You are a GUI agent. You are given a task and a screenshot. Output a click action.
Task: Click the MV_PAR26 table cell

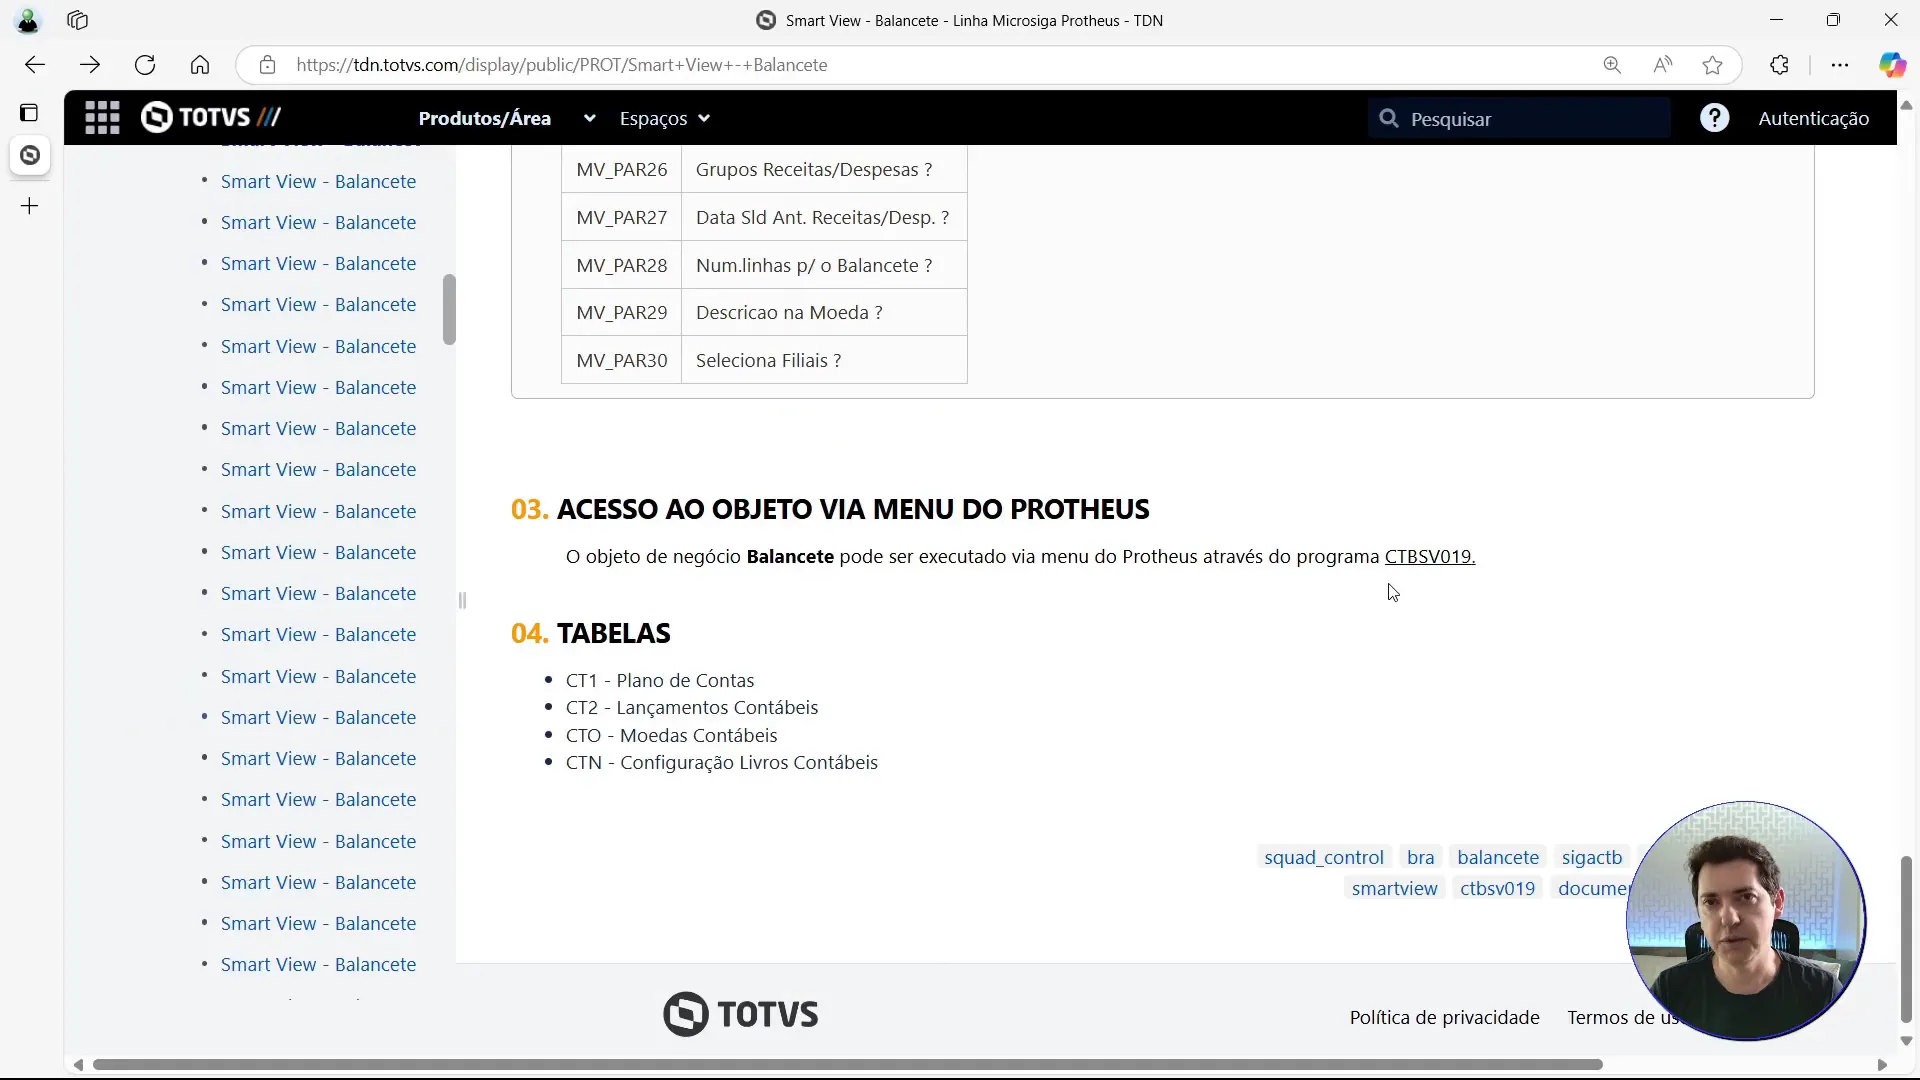pyautogui.click(x=621, y=169)
